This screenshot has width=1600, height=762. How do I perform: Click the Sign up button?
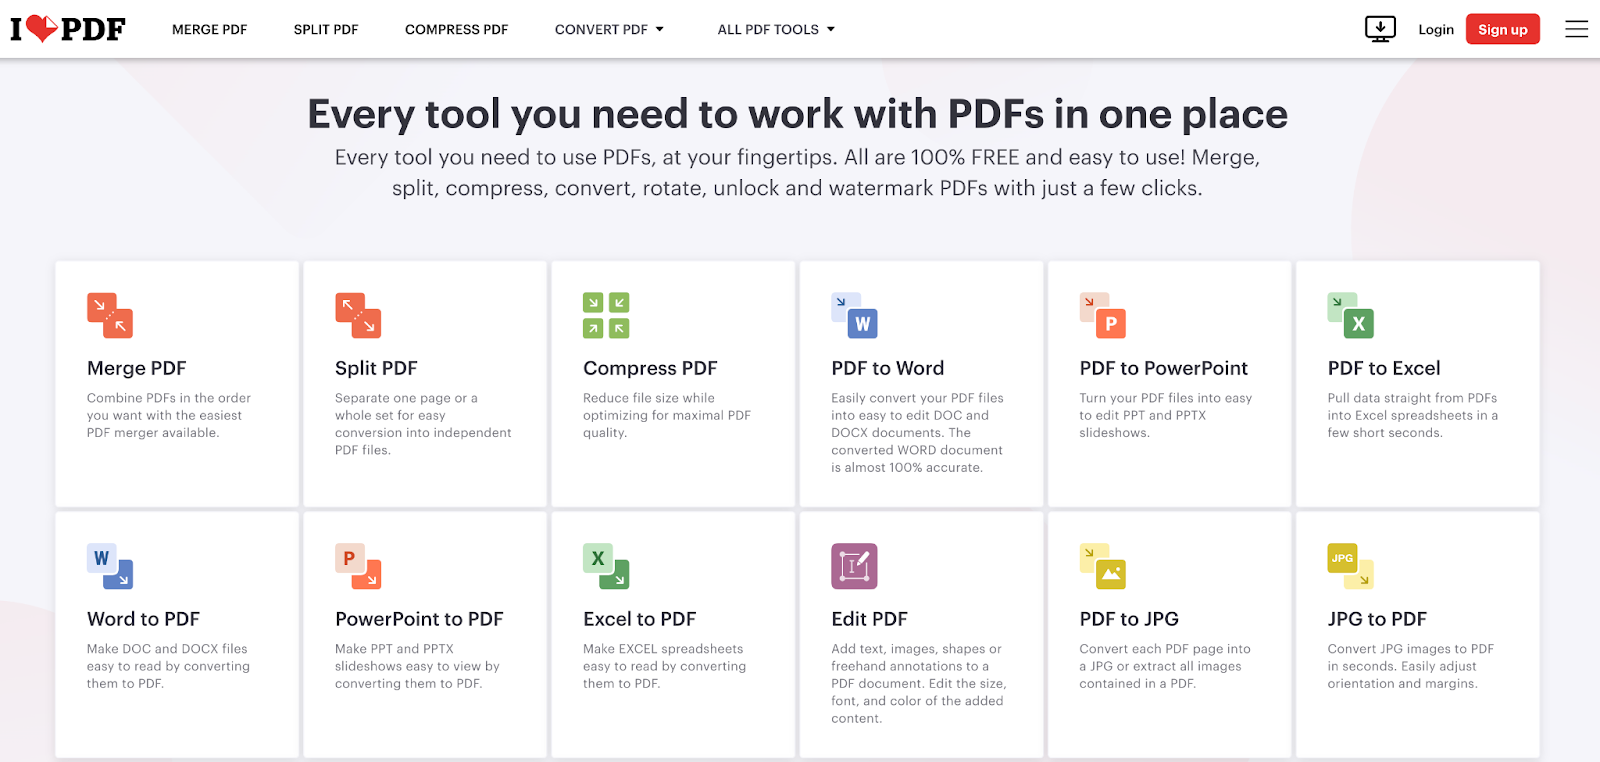tap(1503, 29)
